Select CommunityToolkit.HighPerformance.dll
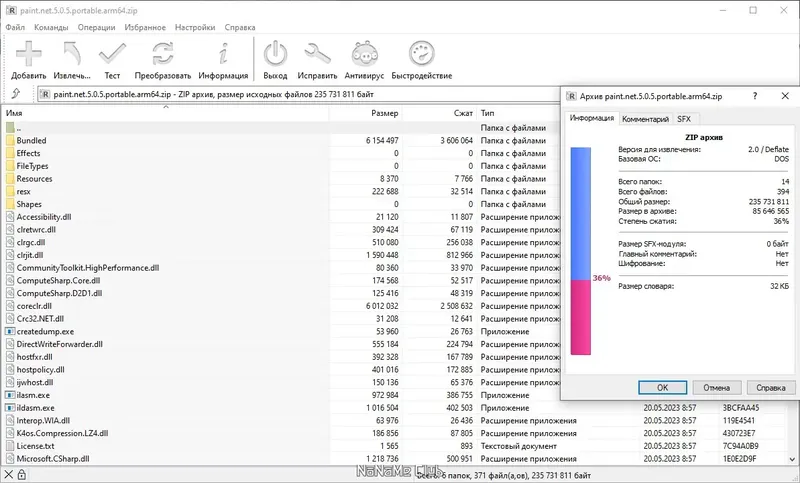Viewport: 800px width, 483px height. 88,268
